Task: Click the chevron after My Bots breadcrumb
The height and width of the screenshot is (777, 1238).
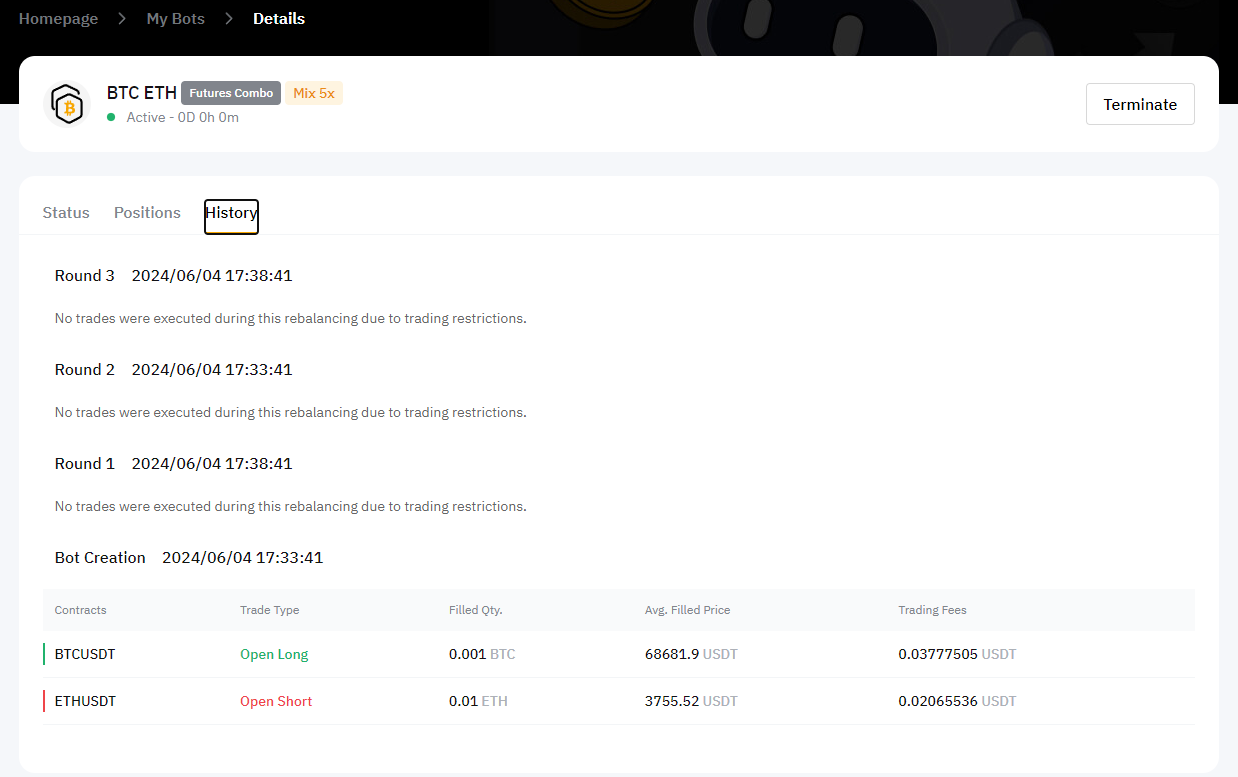Action: [229, 19]
